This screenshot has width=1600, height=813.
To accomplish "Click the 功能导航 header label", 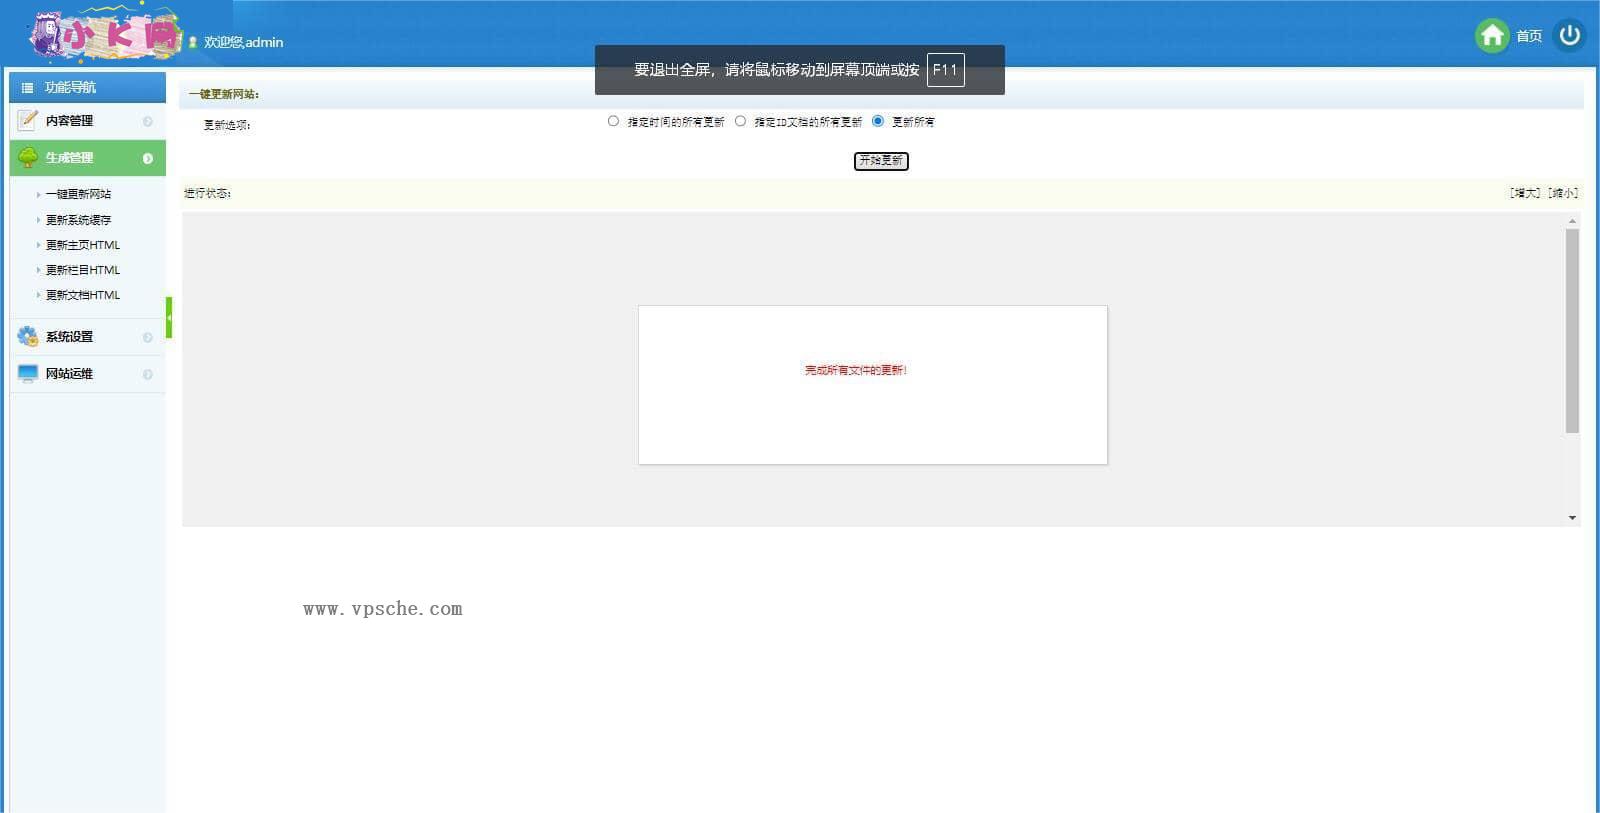I will click(70, 88).
